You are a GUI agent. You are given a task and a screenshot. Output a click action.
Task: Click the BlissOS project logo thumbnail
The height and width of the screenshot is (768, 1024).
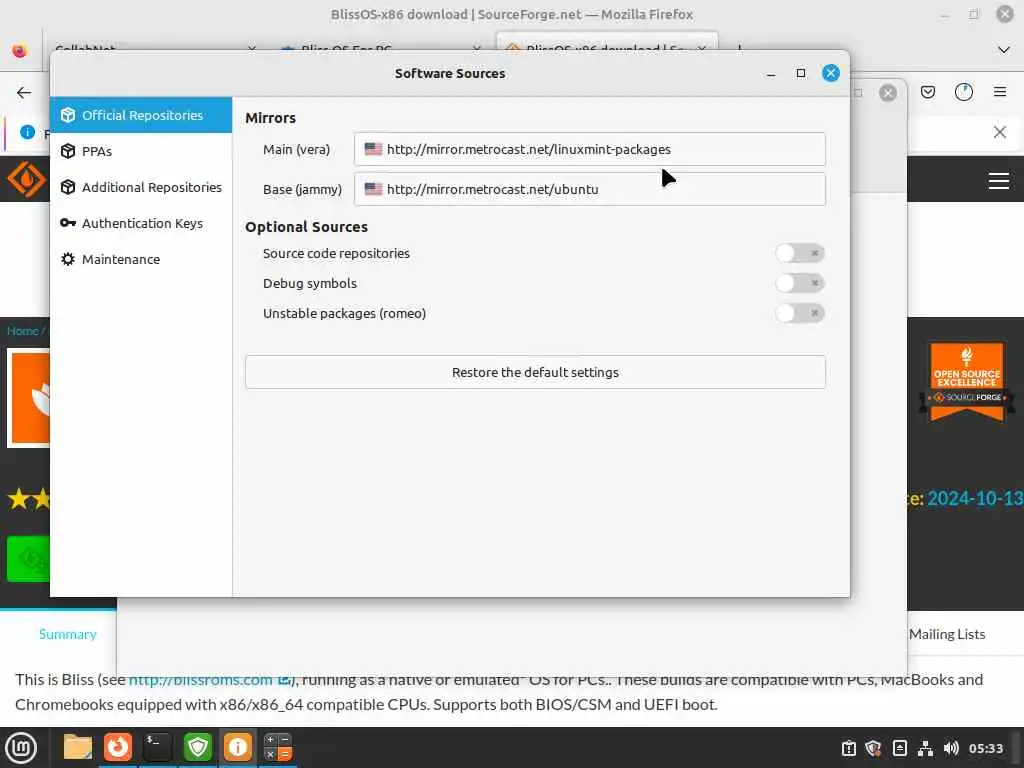29,398
